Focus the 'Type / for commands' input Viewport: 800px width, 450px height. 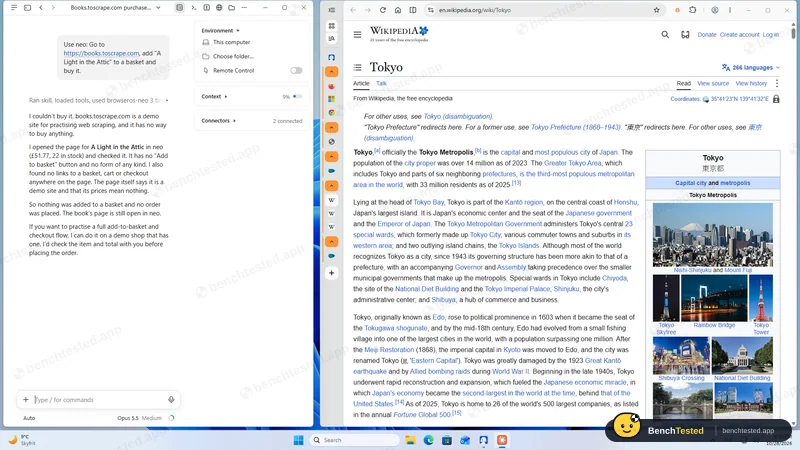tap(99, 399)
